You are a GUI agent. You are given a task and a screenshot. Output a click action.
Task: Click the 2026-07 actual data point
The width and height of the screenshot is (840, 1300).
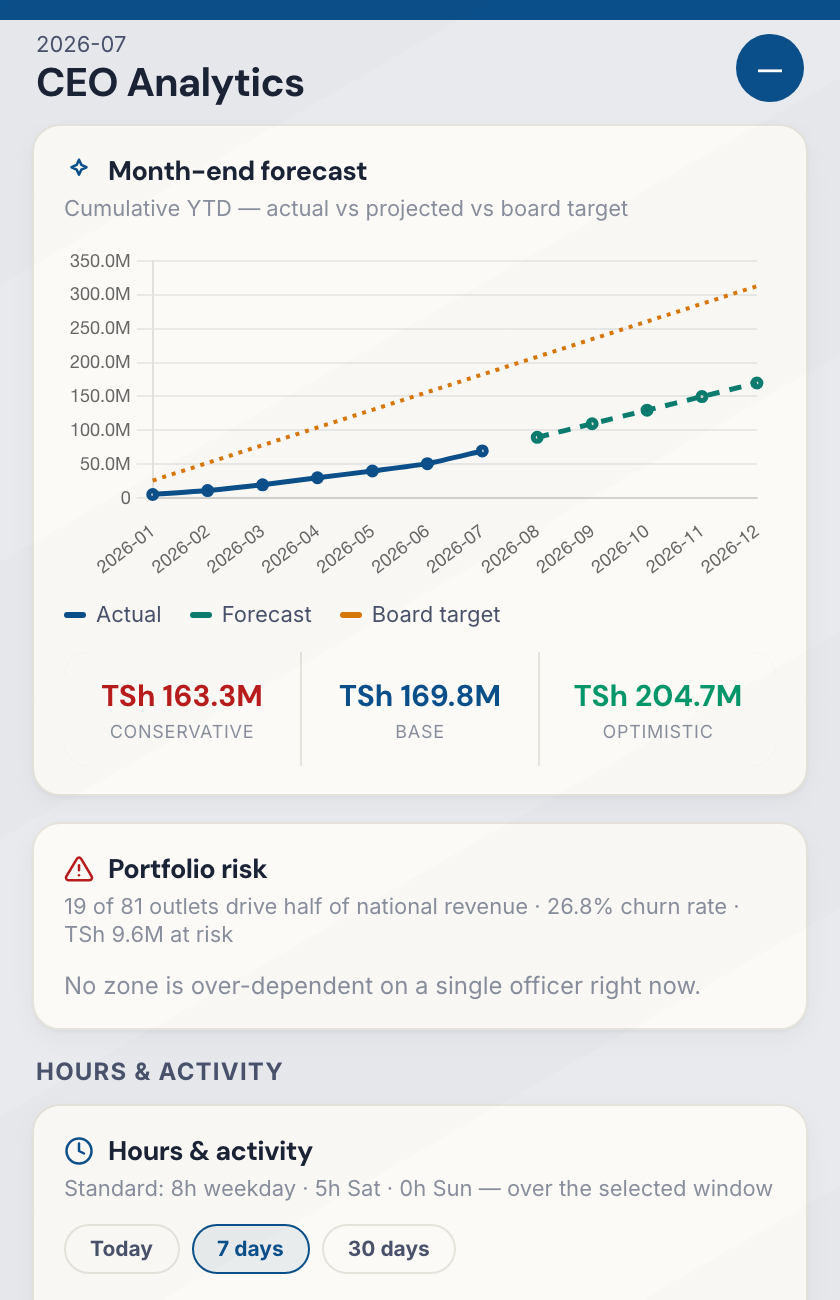(x=482, y=451)
